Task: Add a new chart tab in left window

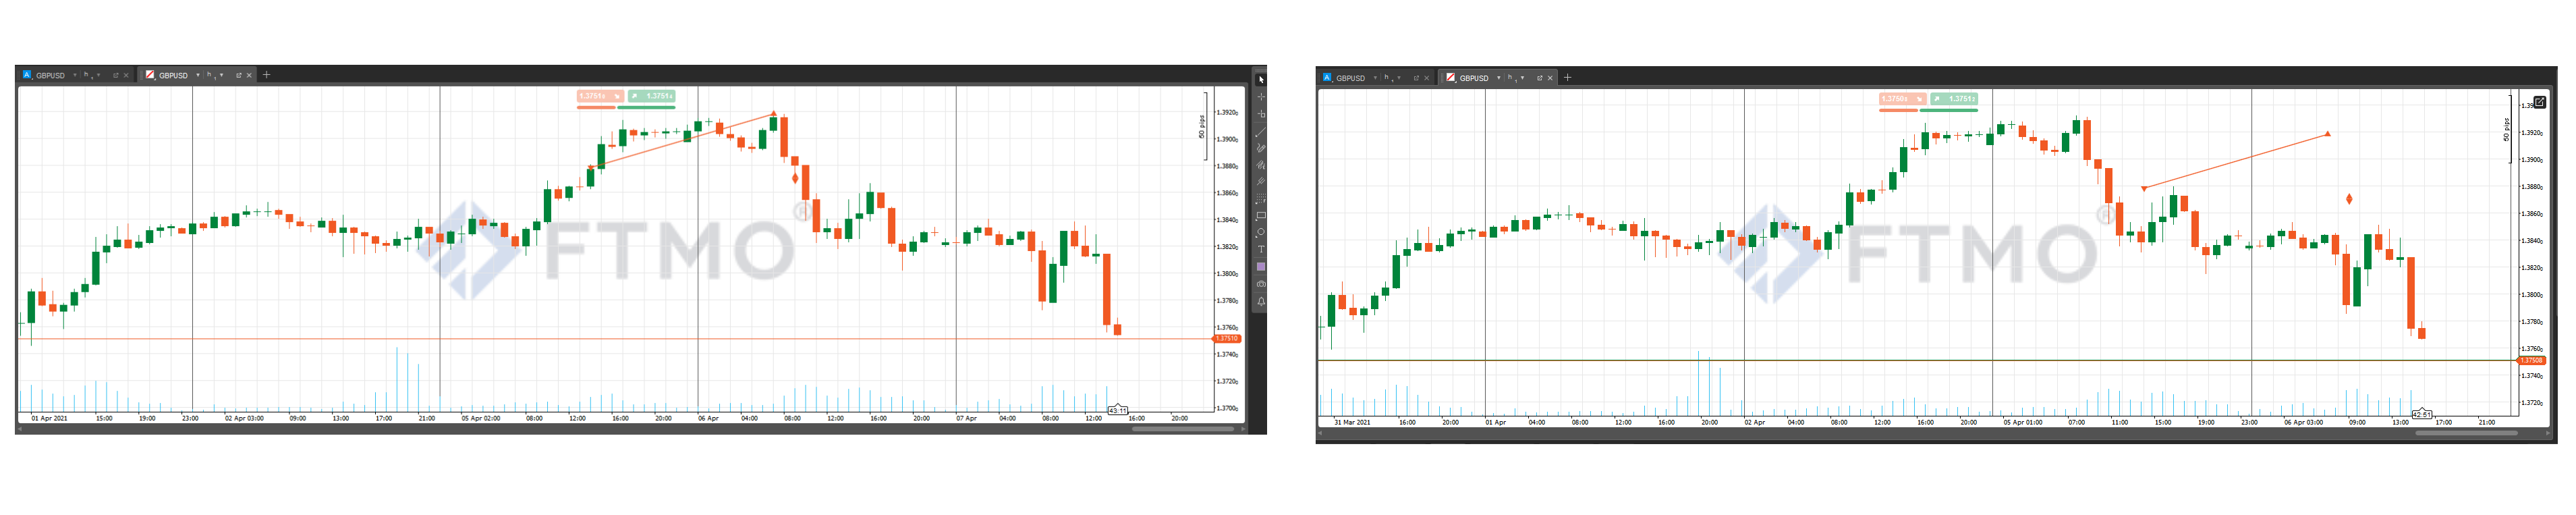Action: [x=267, y=75]
